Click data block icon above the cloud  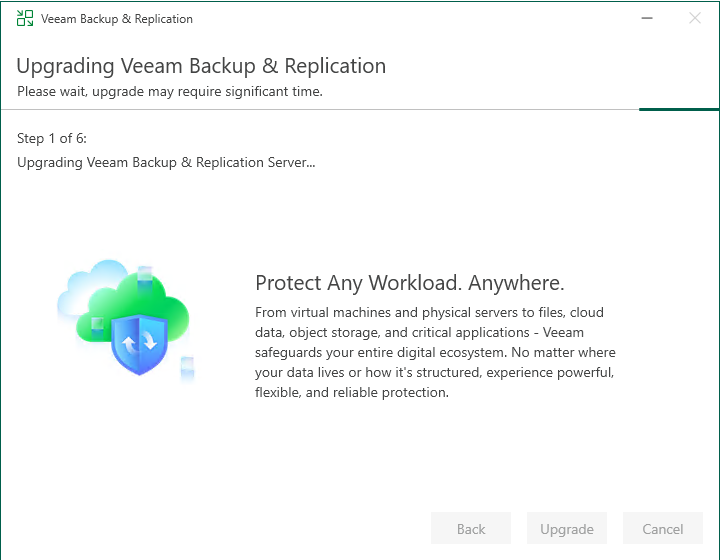tap(145, 273)
